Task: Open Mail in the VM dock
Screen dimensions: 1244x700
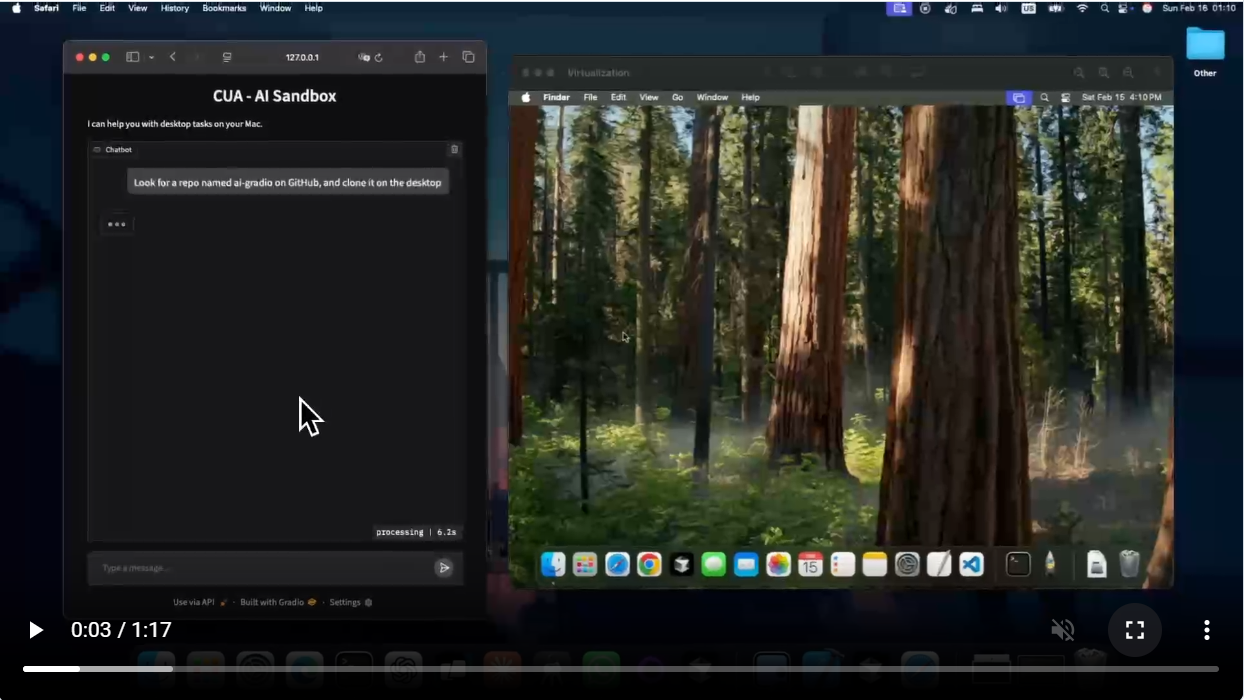Action: pyautogui.click(x=746, y=564)
